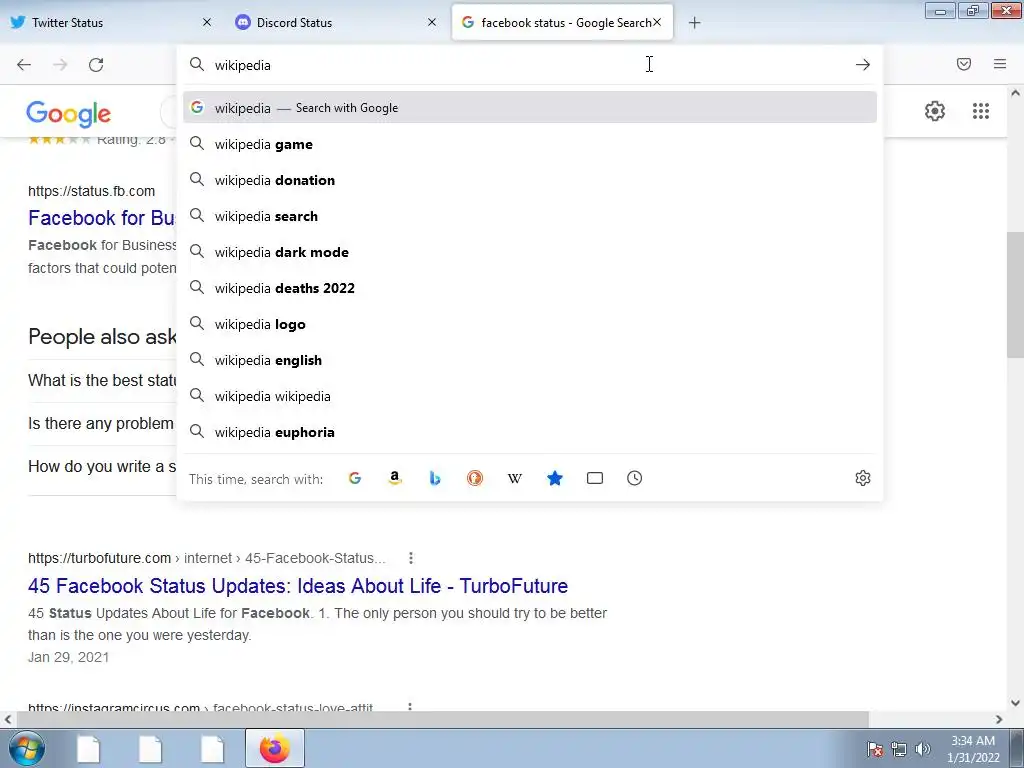The image size is (1024, 768).
Task: Open 45 Facebook Status Updates TurboFuture link
Action: click(298, 586)
